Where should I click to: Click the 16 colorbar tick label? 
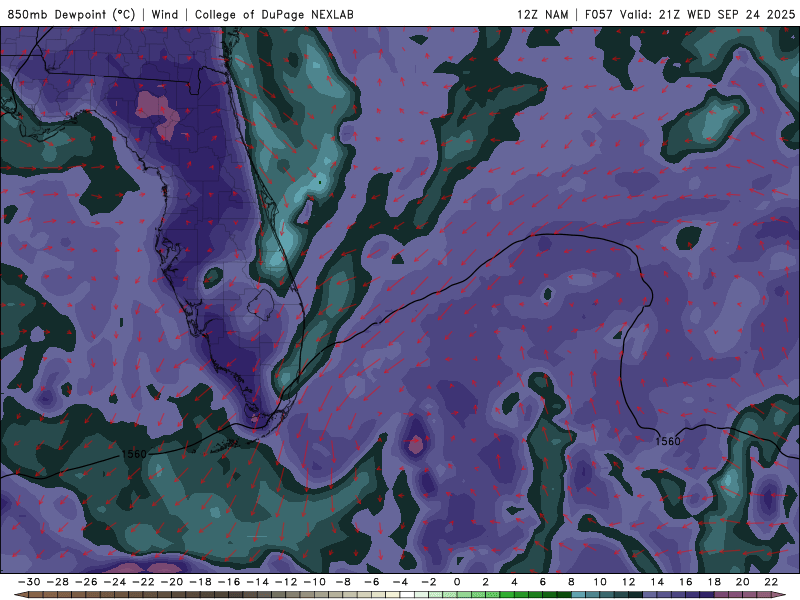tap(686, 582)
